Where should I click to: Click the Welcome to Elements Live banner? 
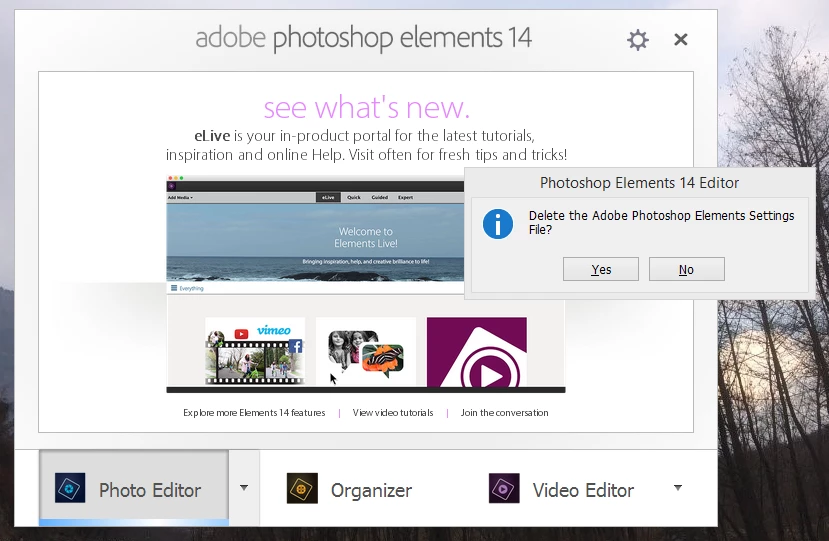[315, 242]
